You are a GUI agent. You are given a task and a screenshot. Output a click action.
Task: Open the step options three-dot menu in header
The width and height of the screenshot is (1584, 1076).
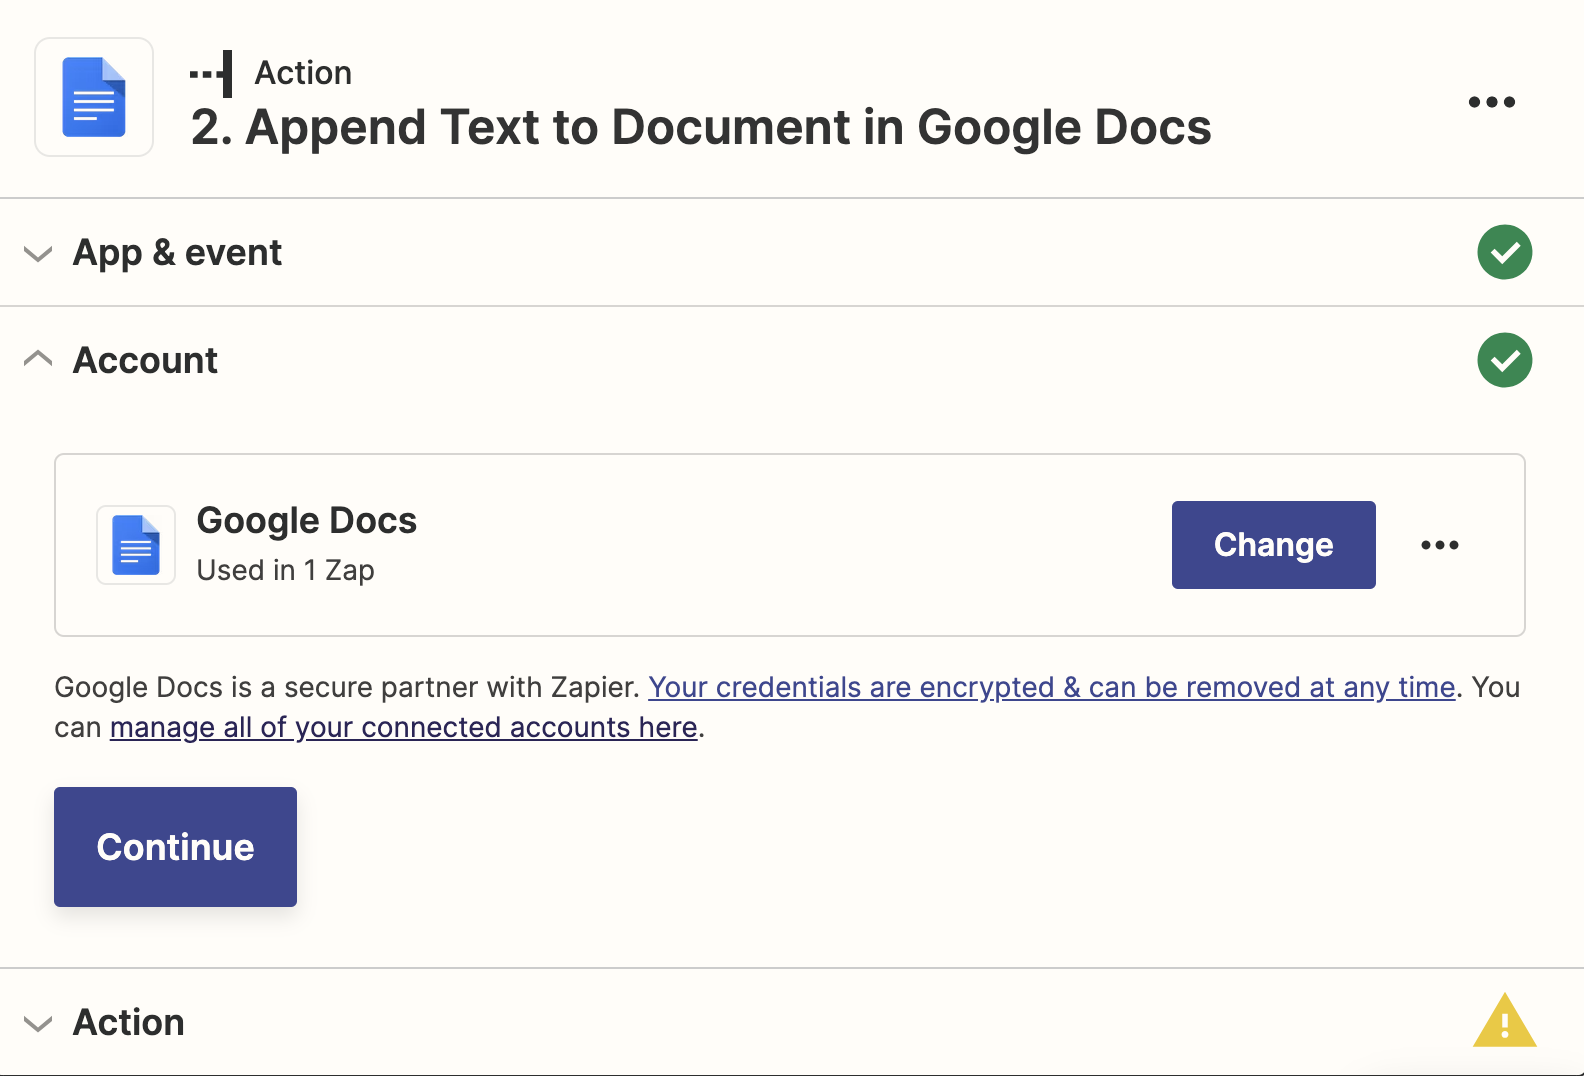tap(1491, 102)
